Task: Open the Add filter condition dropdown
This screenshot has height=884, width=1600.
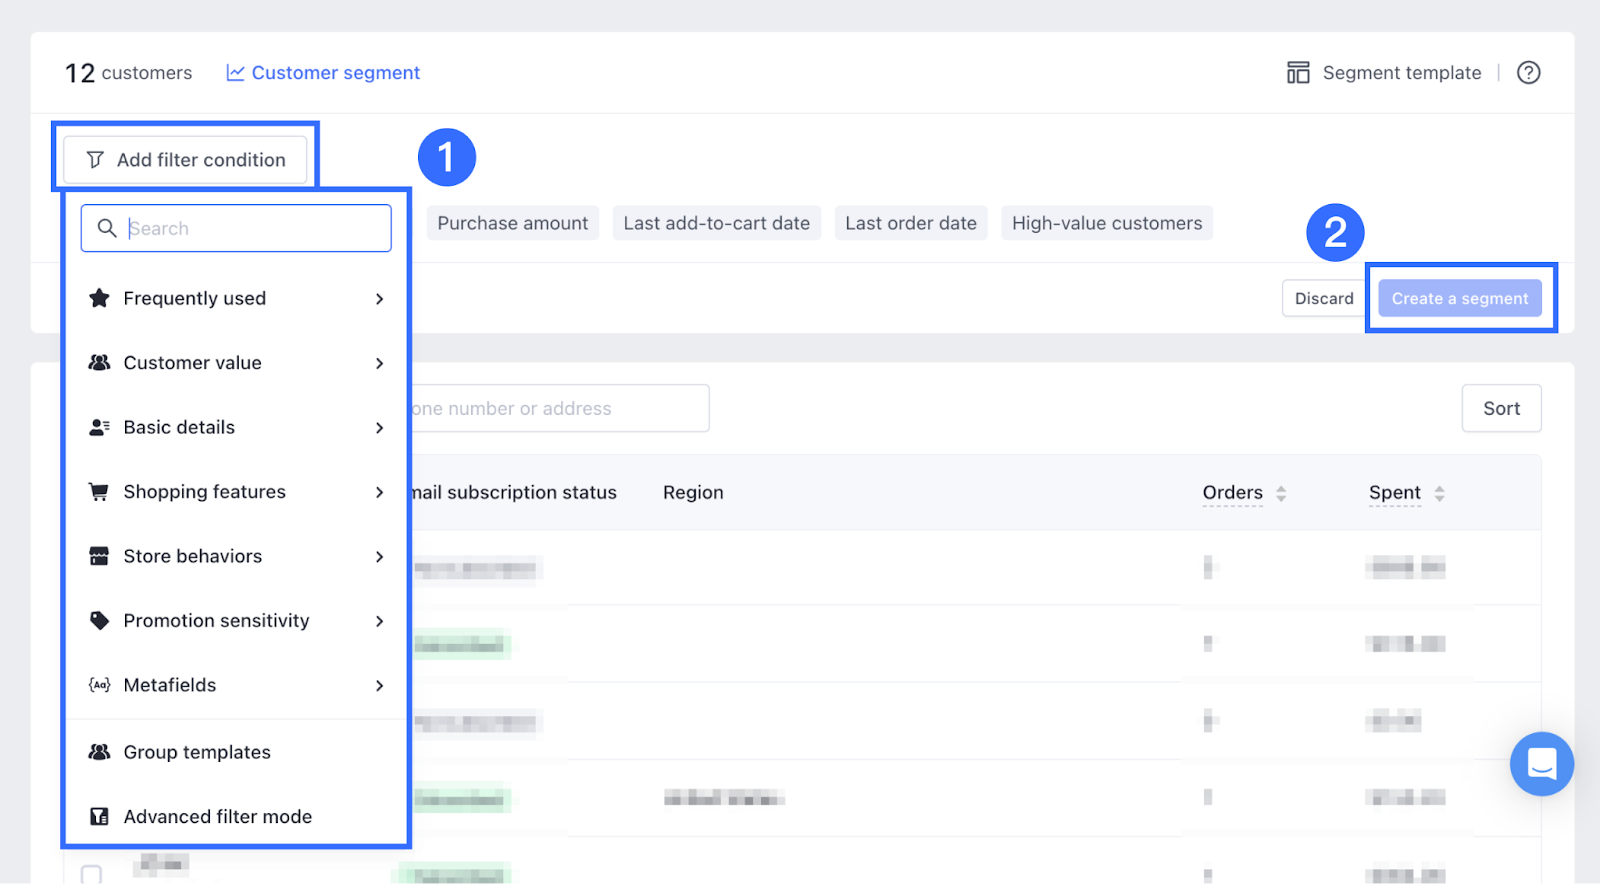Action: pos(186,160)
